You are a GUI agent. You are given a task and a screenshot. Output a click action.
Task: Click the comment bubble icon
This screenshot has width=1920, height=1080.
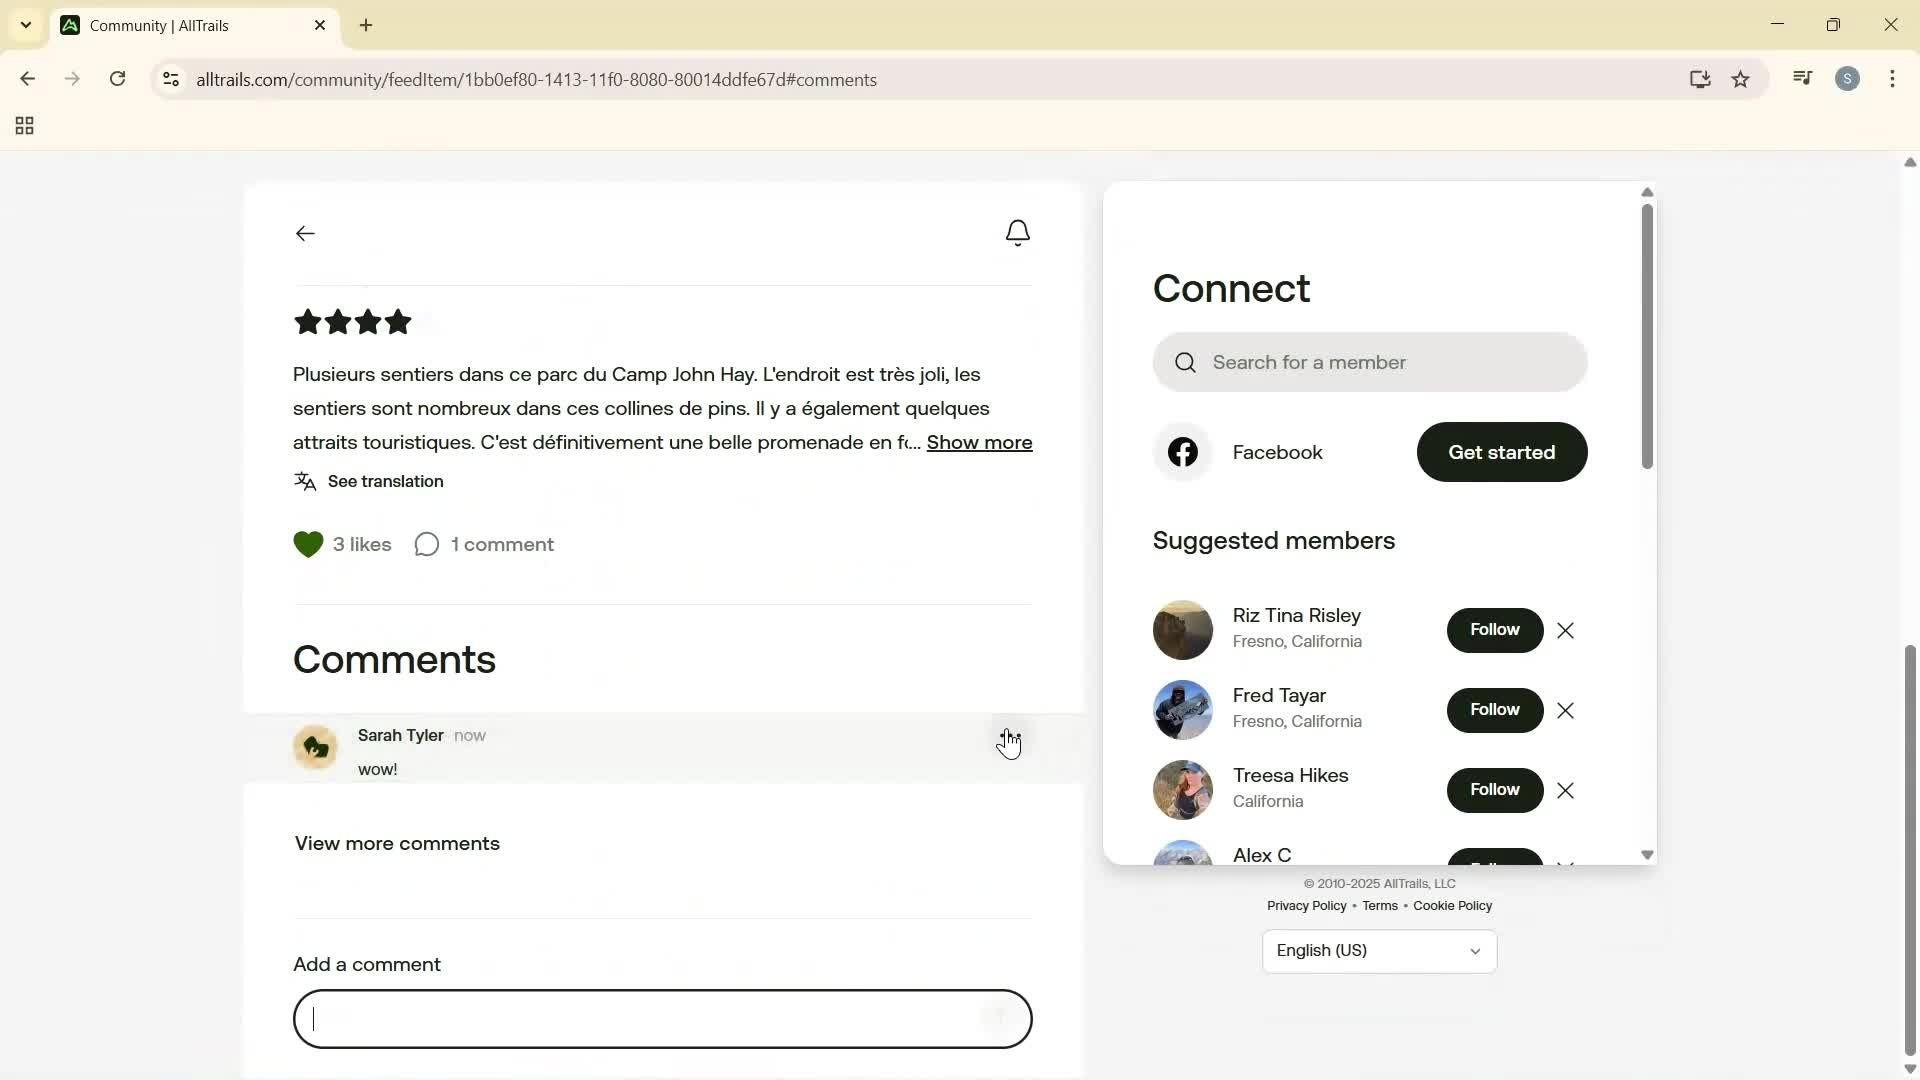click(427, 545)
